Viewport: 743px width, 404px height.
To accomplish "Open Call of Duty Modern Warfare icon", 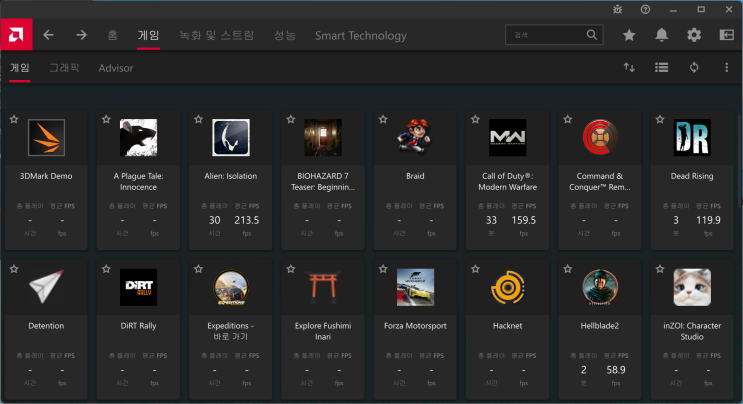I will tap(507, 137).
